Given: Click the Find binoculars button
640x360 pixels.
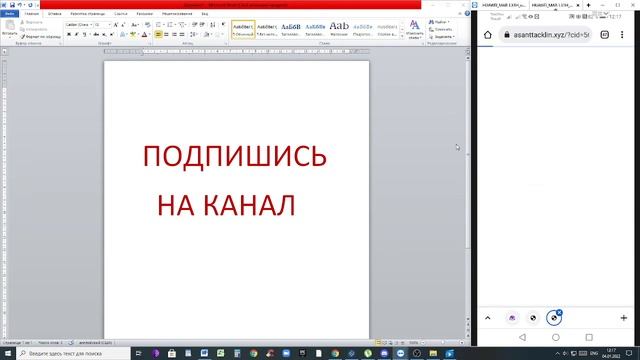Looking at the screenshot, I should point(439,22).
